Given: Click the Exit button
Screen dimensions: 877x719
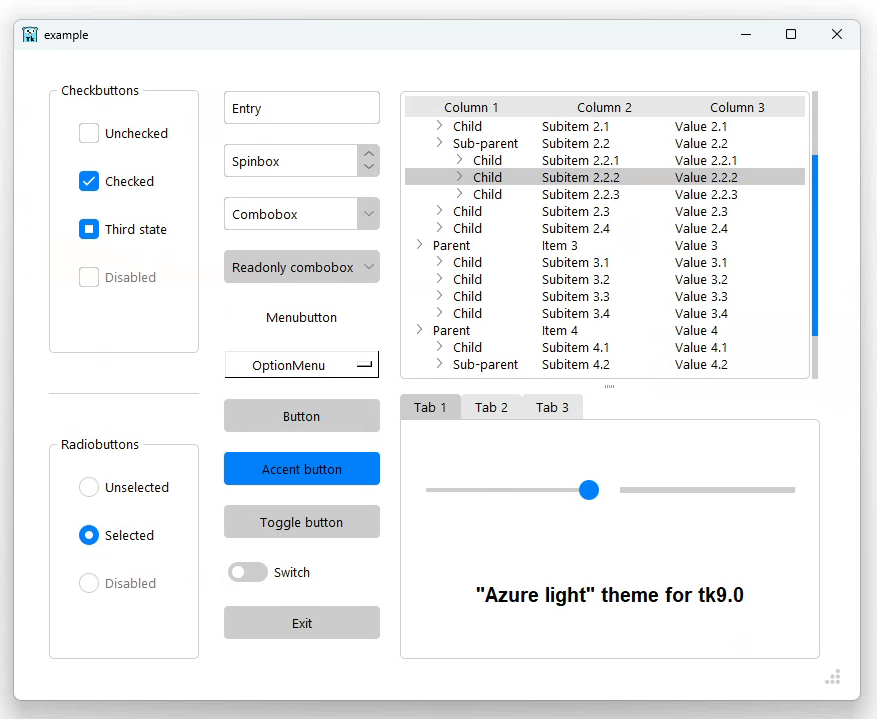Looking at the screenshot, I should 302,623.
